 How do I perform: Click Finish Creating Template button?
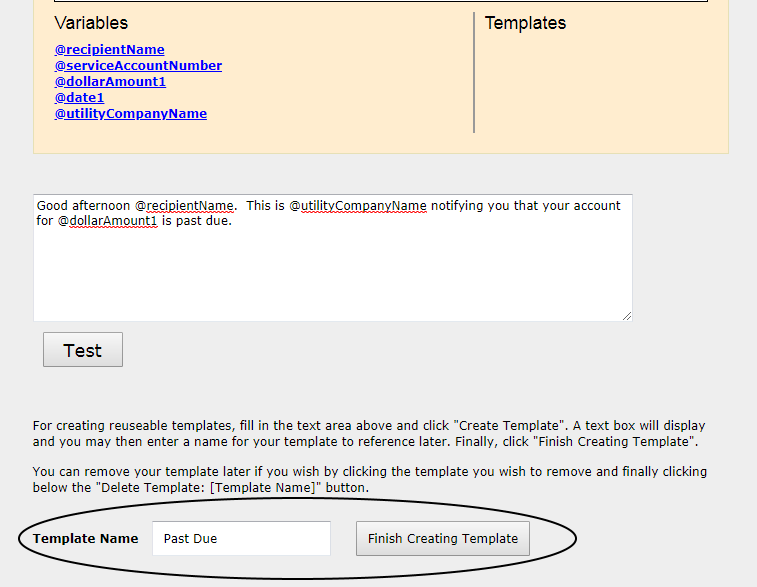pyautogui.click(x=442, y=538)
